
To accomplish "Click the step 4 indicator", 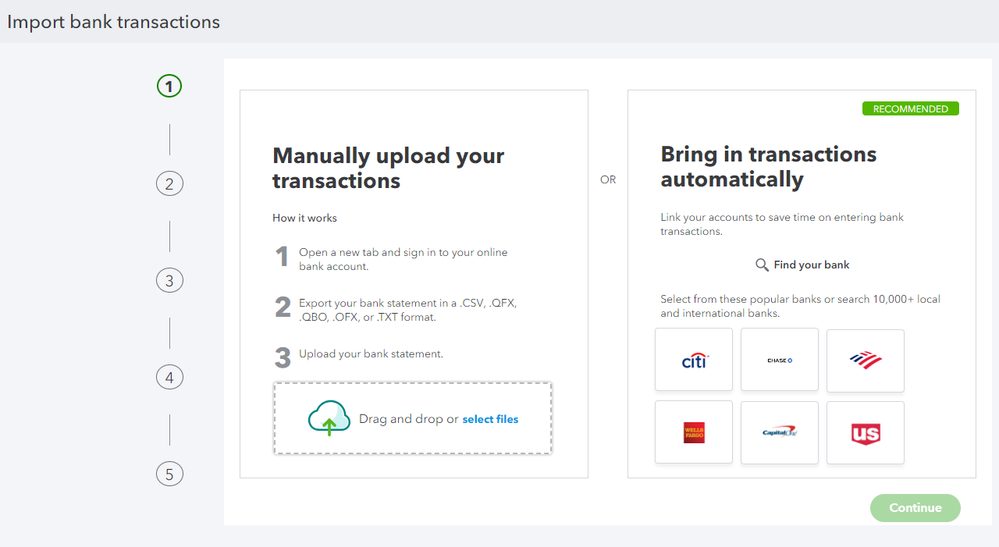I will tap(169, 378).
